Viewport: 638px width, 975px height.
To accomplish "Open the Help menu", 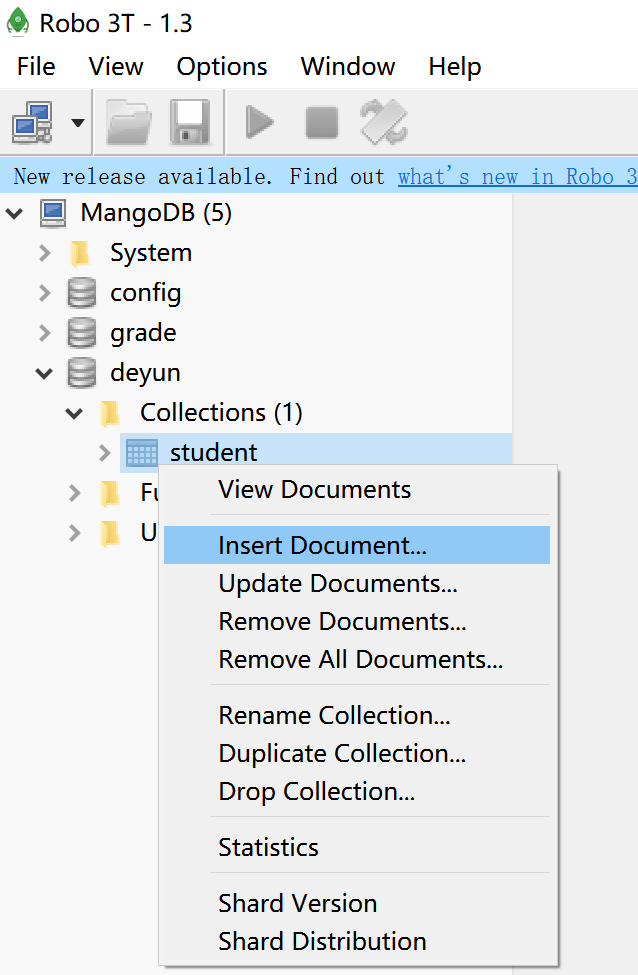I will 455,67.
